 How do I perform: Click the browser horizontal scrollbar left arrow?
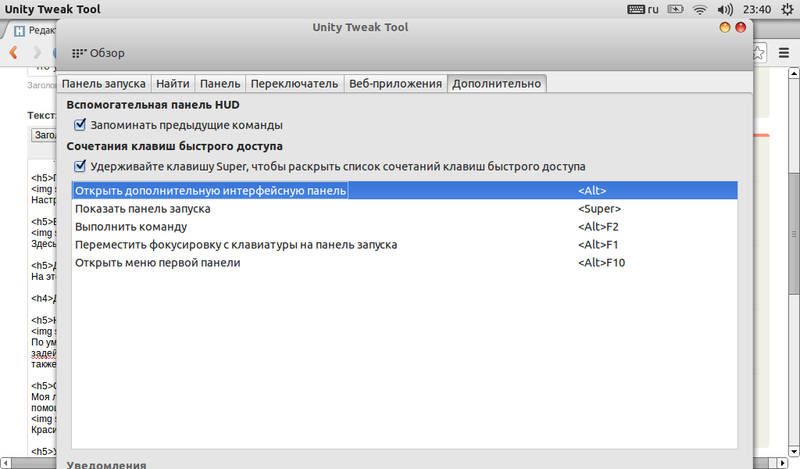[6, 463]
